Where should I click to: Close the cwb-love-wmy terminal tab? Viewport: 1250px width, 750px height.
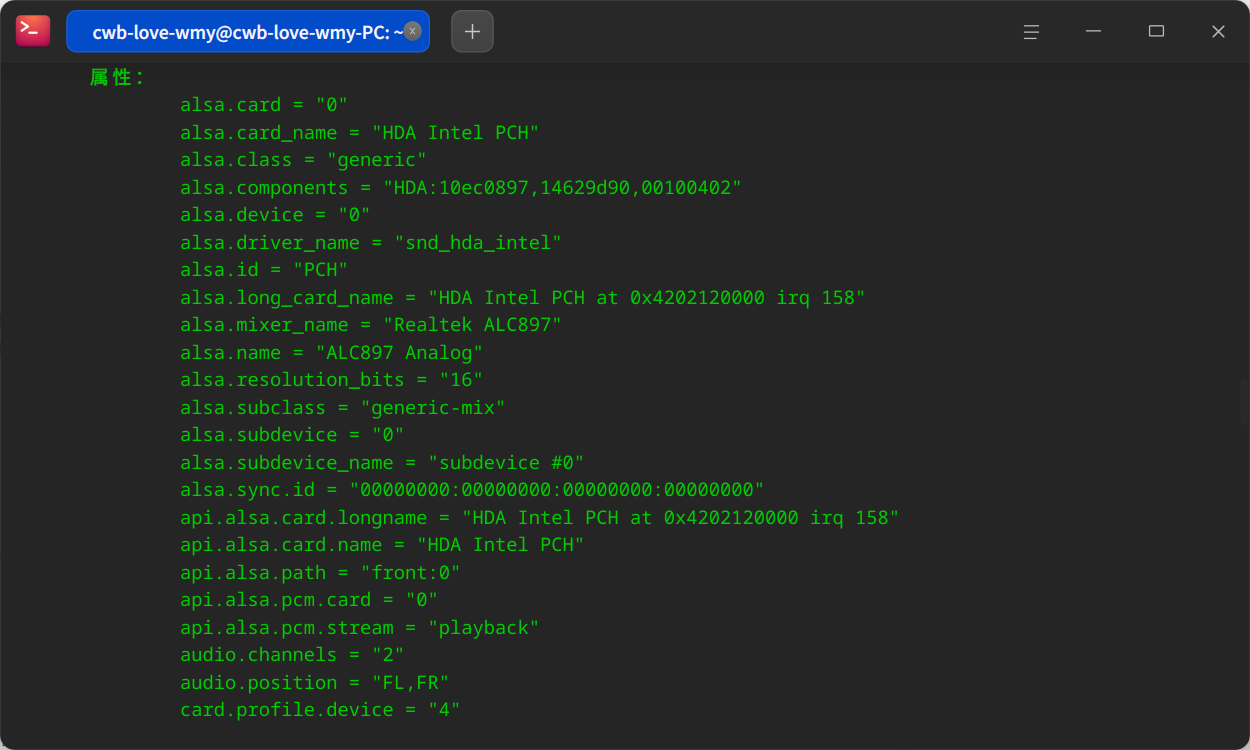point(412,31)
